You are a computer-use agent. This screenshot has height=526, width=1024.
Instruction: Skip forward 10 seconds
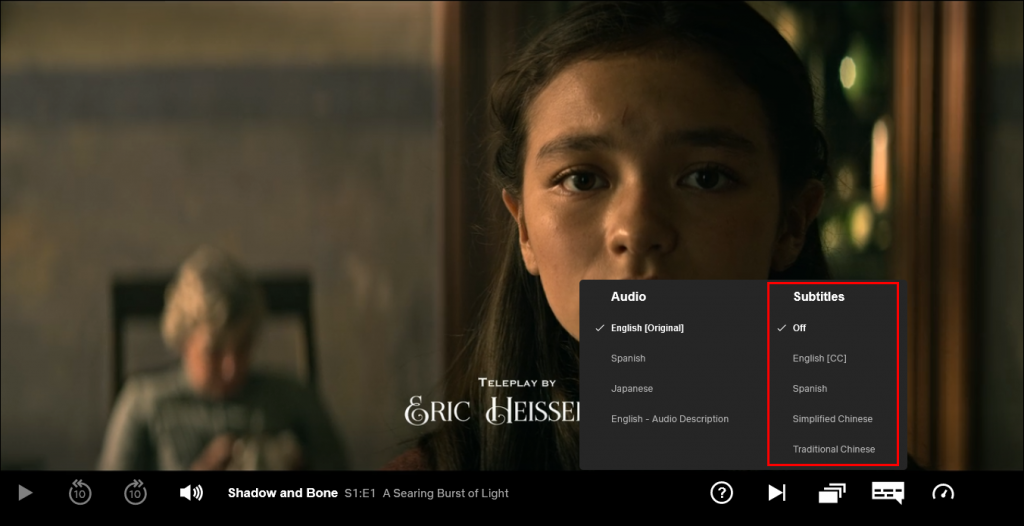pos(135,493)
